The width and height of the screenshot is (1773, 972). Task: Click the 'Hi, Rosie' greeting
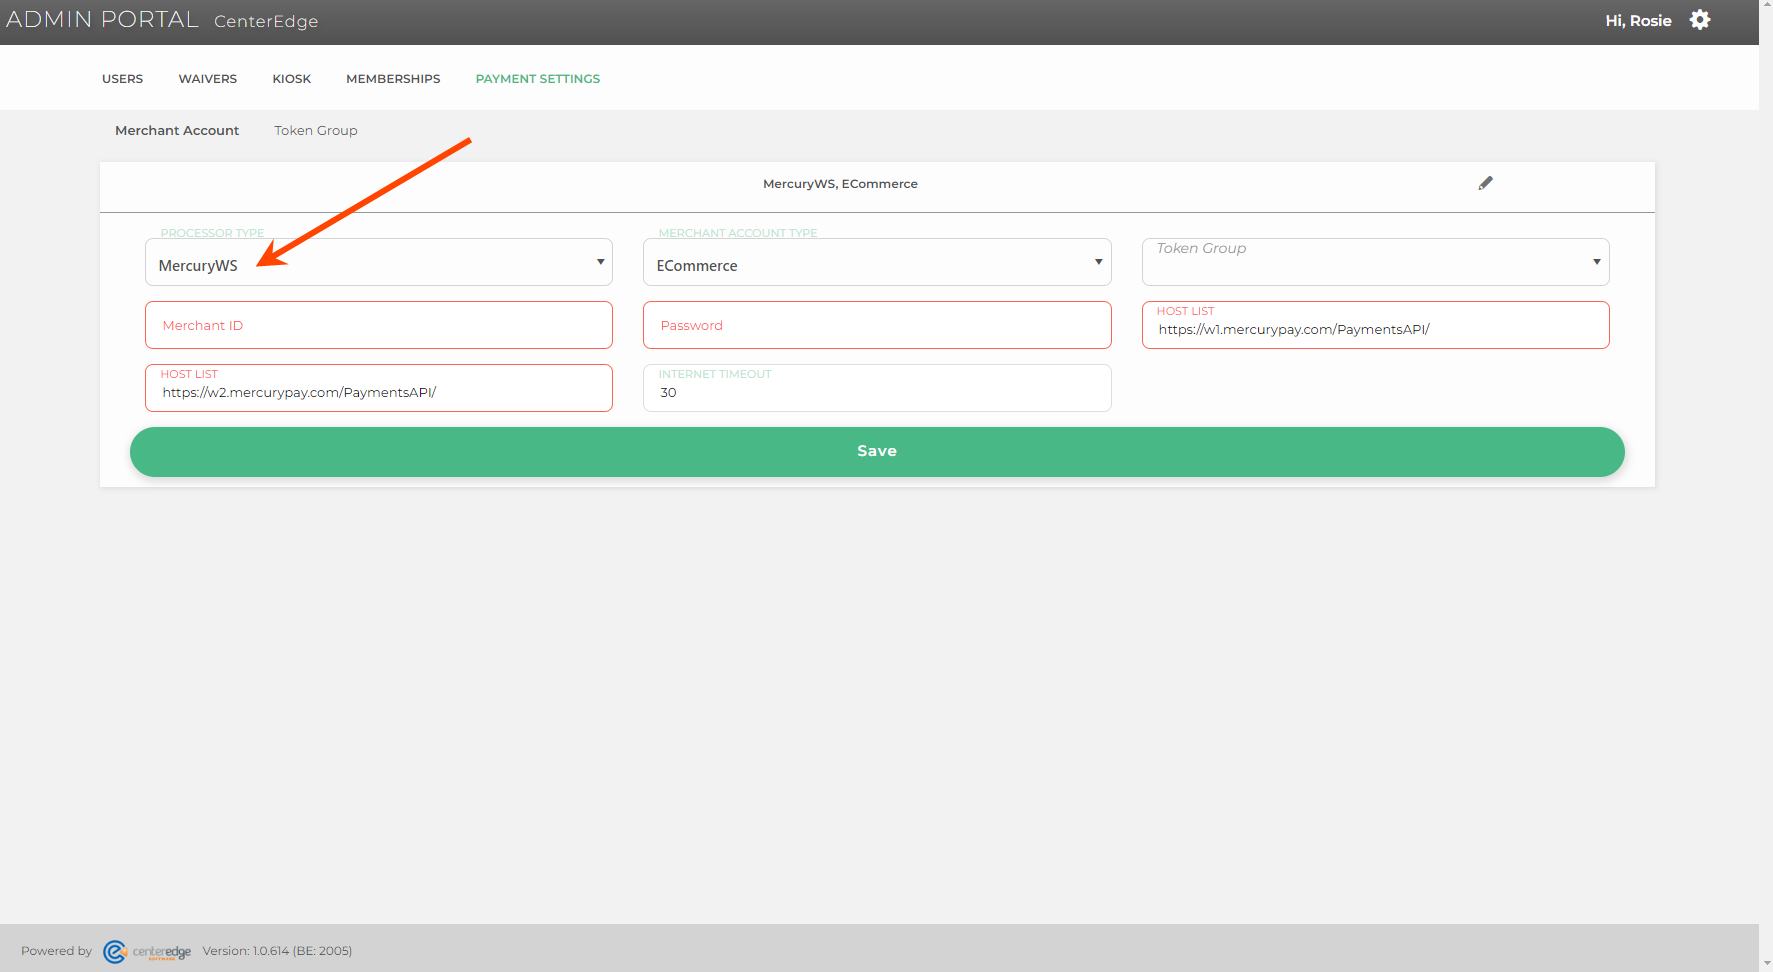[x=1638, y=21]
